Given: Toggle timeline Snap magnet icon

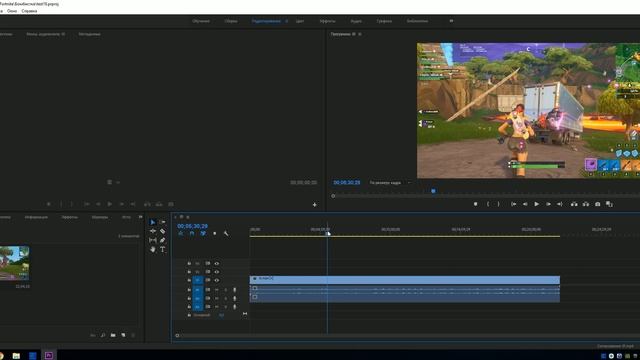Looking at the screenshot, I should 192,233.
